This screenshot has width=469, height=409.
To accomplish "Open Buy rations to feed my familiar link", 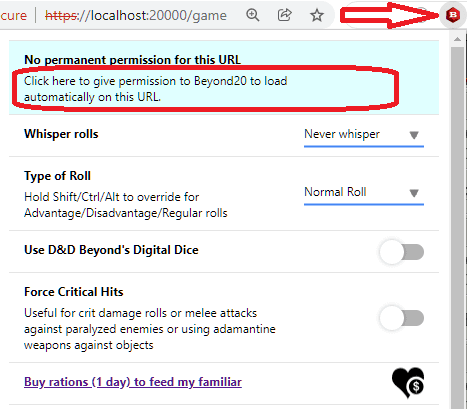I will pos(133,382).
